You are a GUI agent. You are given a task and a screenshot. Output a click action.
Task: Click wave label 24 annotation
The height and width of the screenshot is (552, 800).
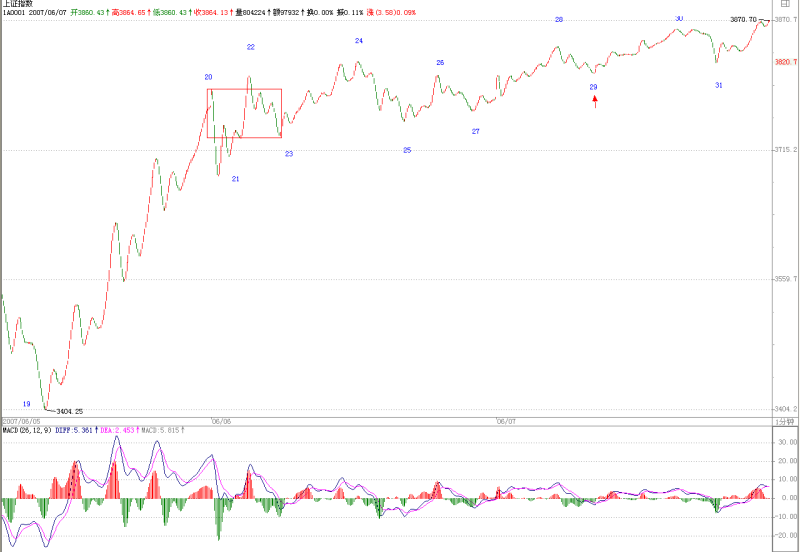pos(359,41)
